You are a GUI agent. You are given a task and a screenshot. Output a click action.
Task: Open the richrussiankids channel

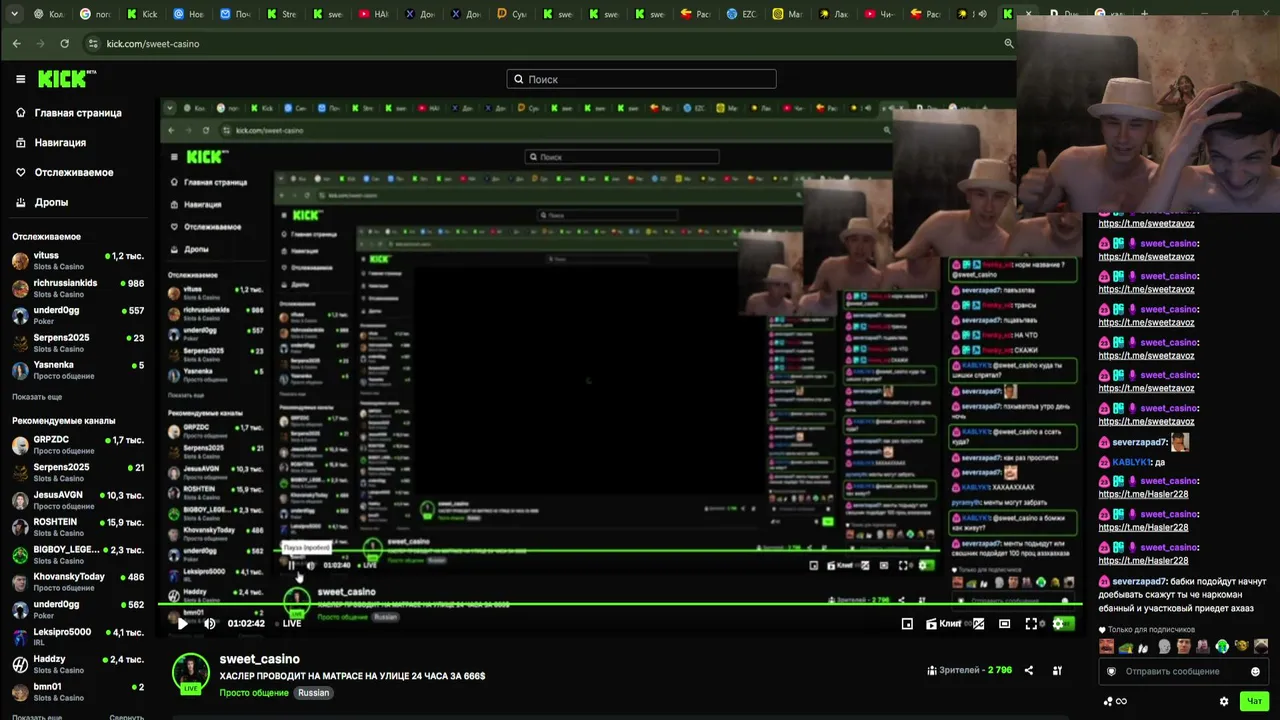[x=78, y=288]
